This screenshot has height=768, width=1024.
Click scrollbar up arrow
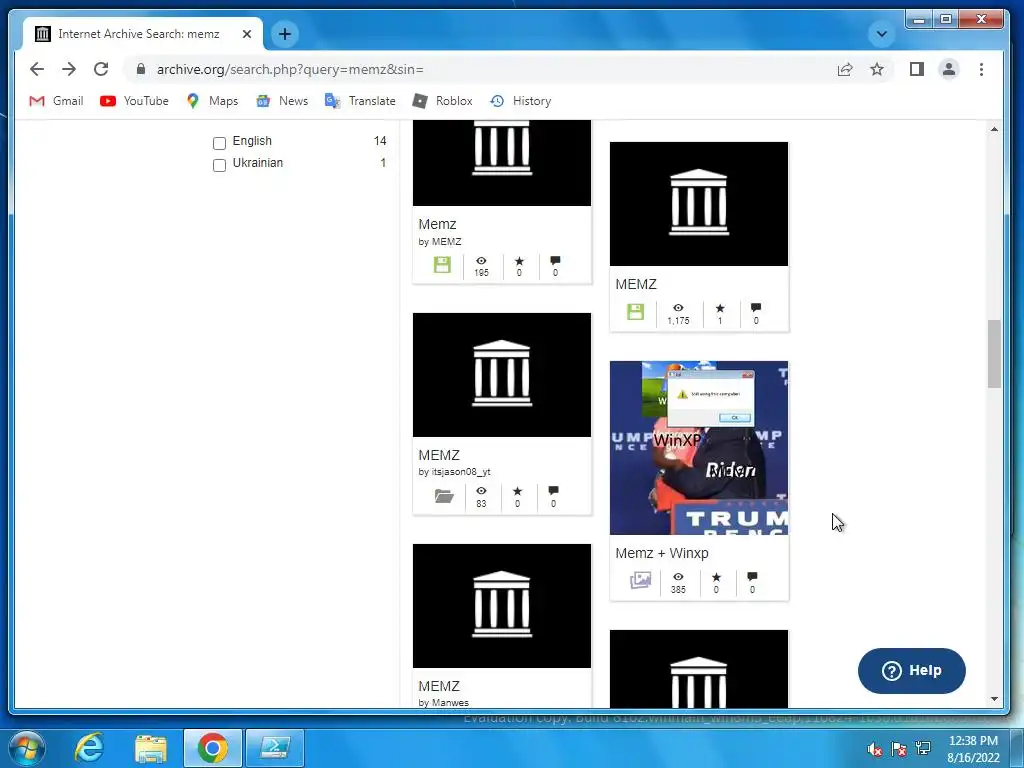coord(994,129)
